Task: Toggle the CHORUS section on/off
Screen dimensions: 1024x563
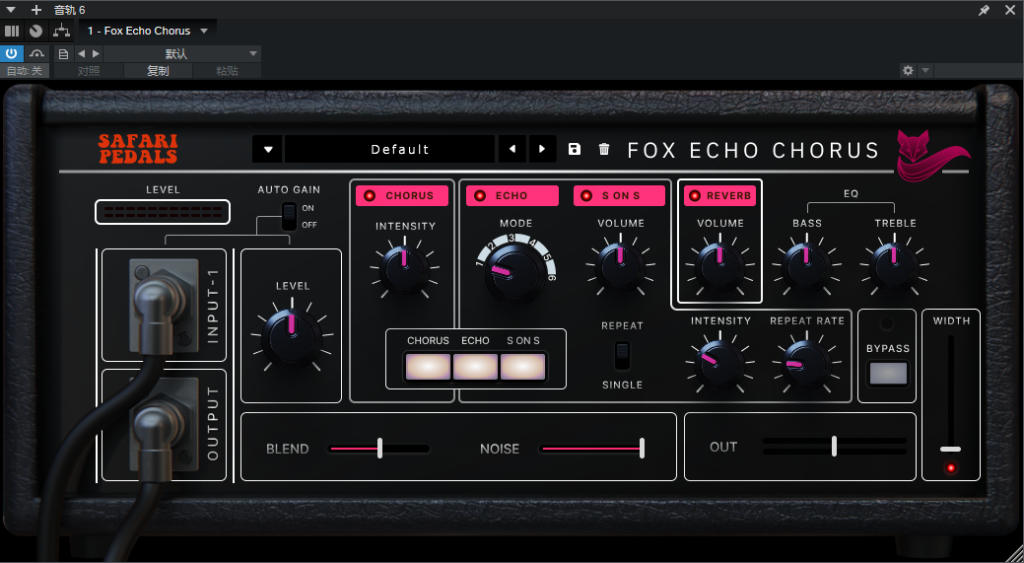Action: (402, 195)
